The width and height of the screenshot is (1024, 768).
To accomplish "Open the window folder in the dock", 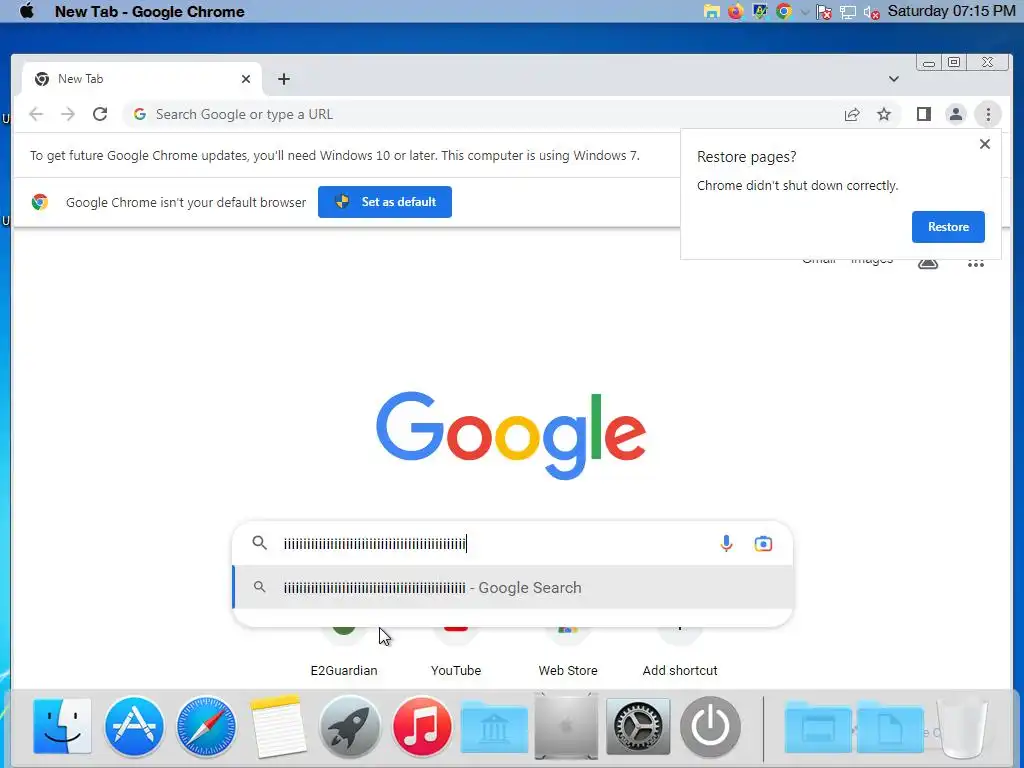I will (x=818, y=726).
